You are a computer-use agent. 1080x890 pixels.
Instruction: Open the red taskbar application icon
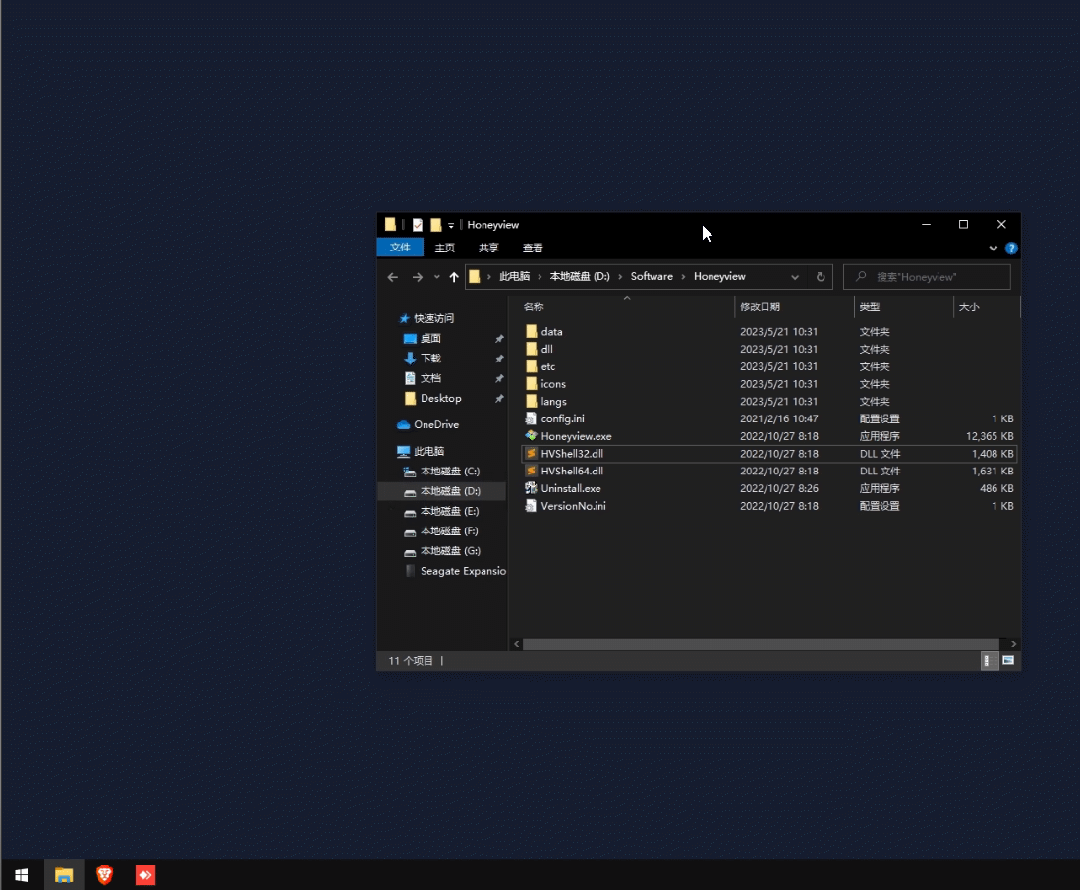tap(145, 875)
